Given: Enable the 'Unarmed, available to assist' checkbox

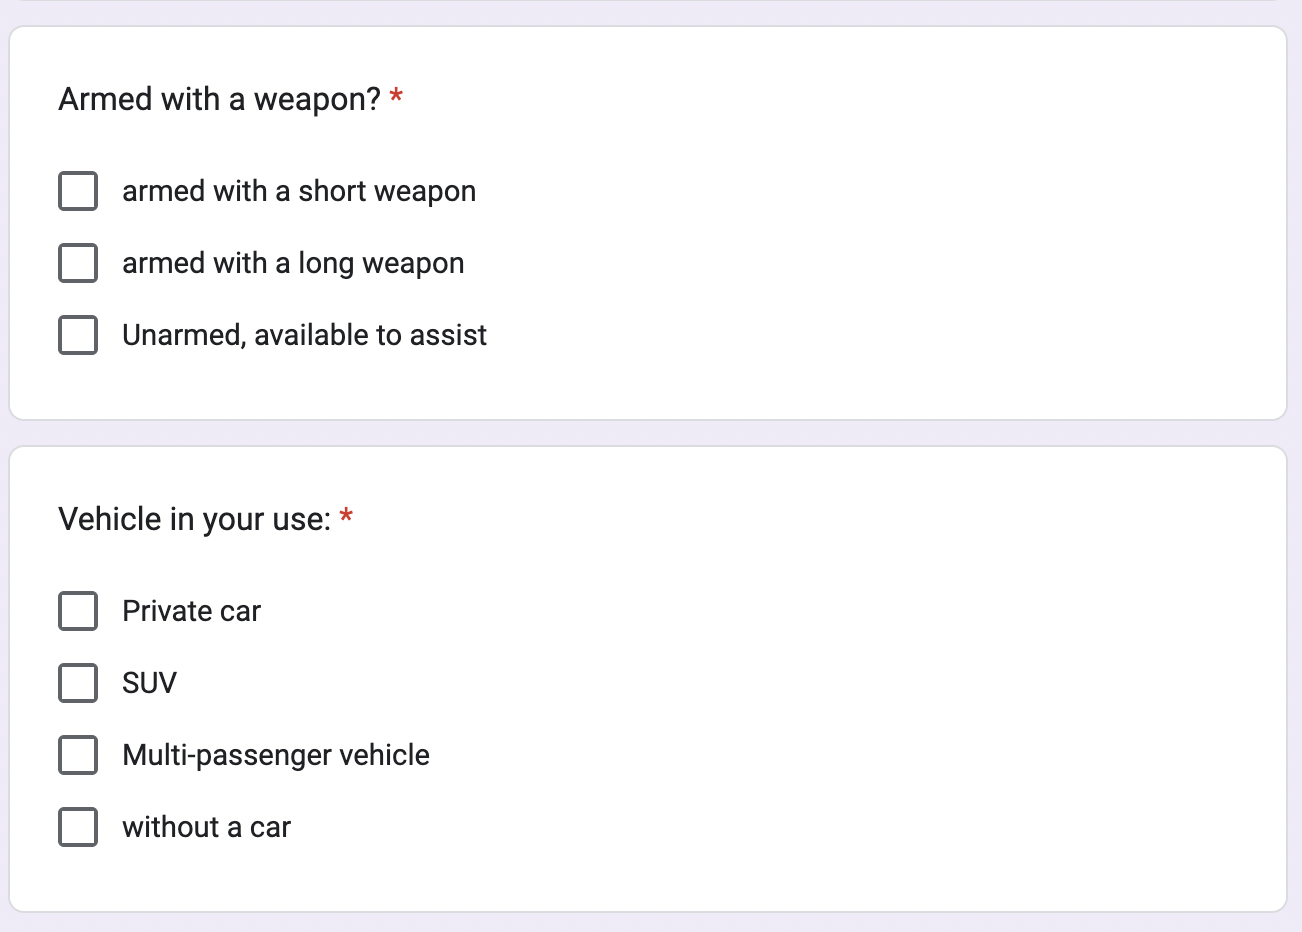Looking at the screenshot, I should tap(78, 335).
